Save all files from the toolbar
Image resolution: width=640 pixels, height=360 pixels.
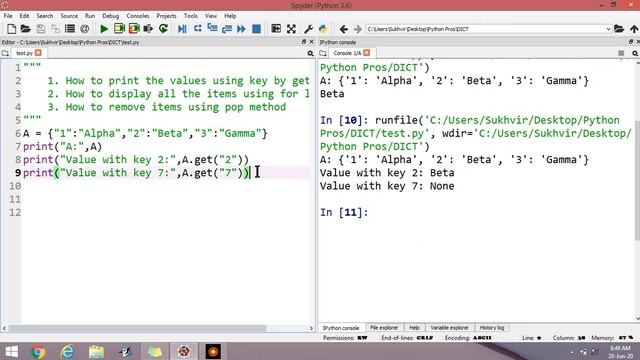click(55, 29)
